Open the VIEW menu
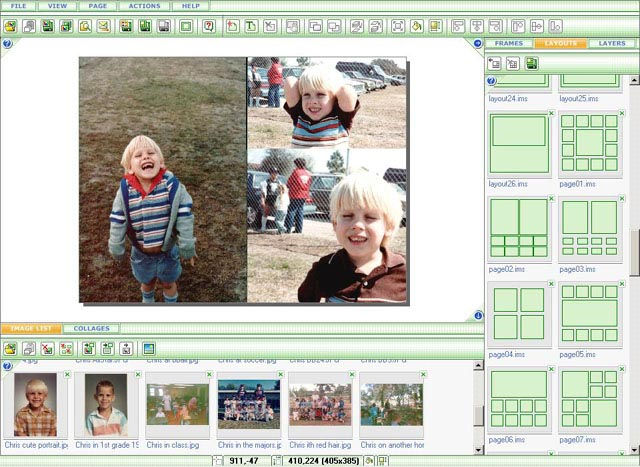 (x=57, y=6)
